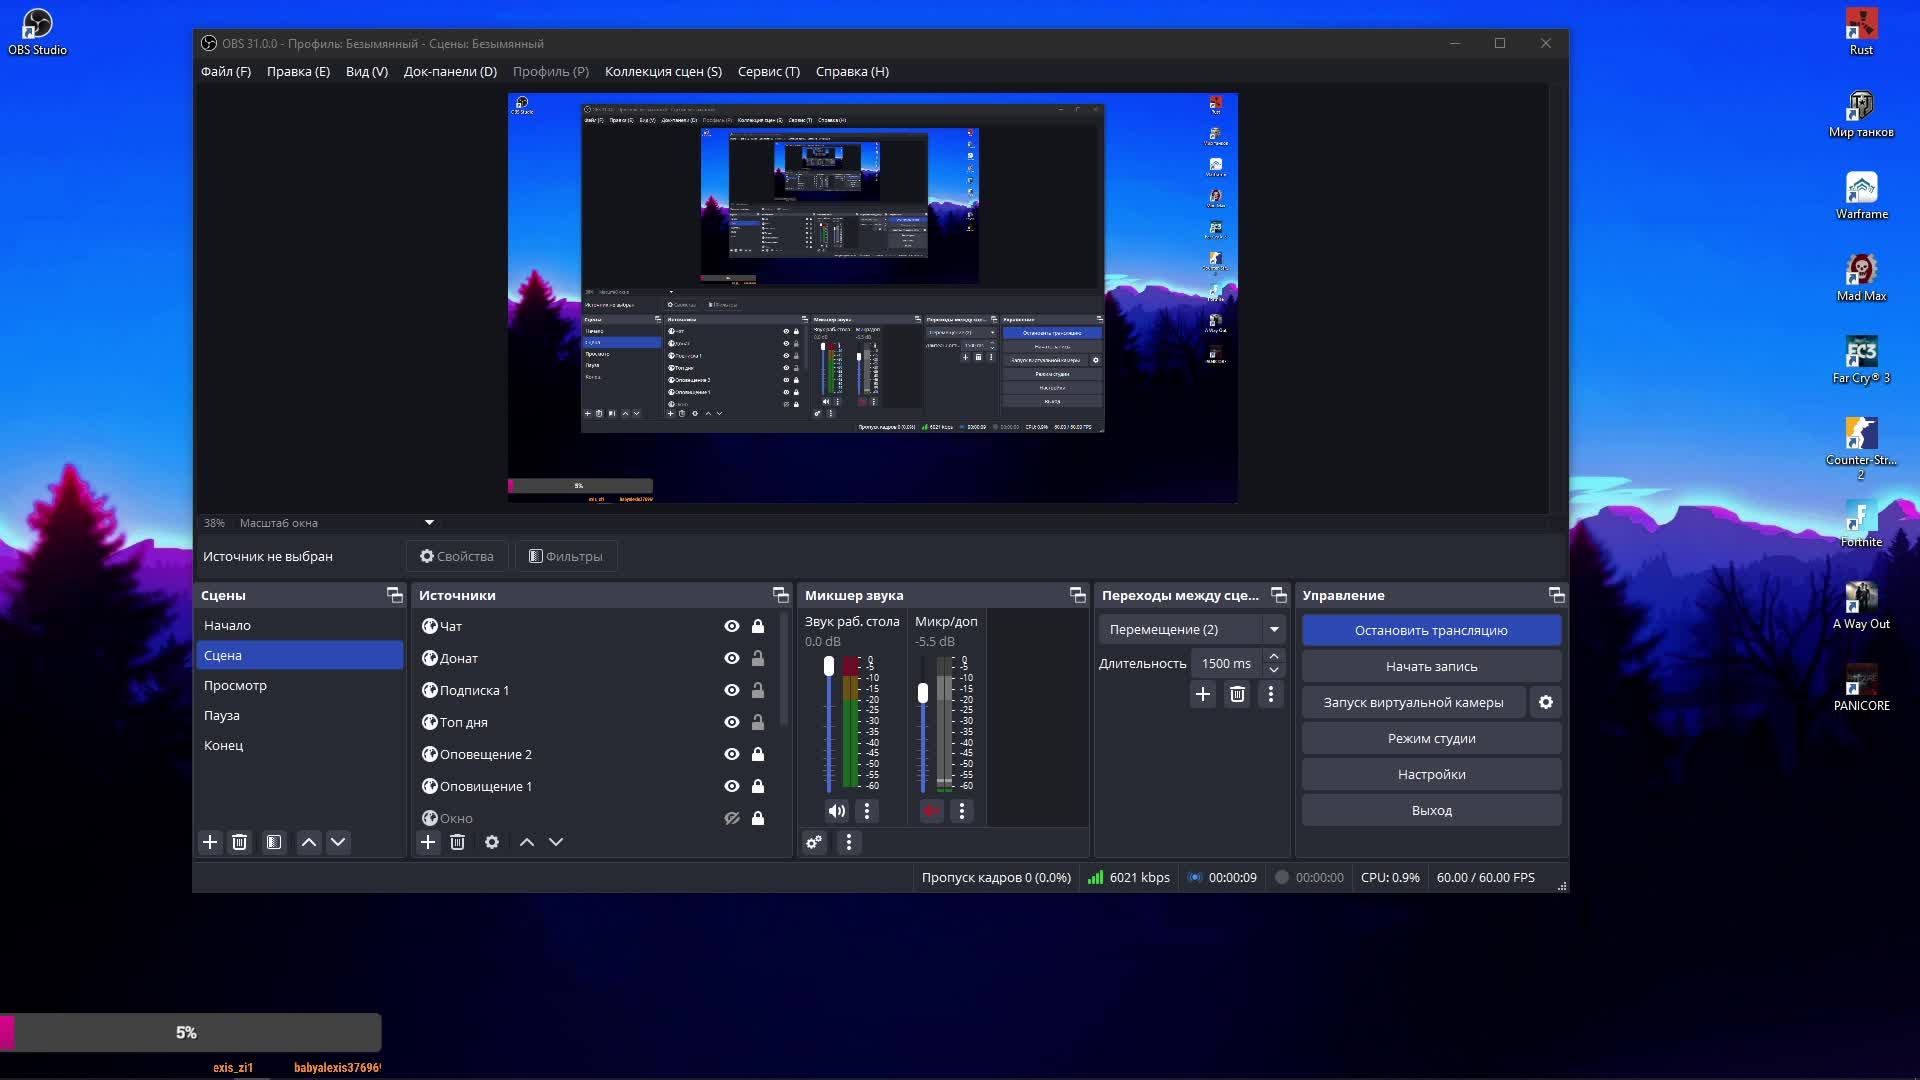Lock the Донат source
The height and width of the screenshot is (1080, 1920).
pyautogui.click(x=758, y=658)
